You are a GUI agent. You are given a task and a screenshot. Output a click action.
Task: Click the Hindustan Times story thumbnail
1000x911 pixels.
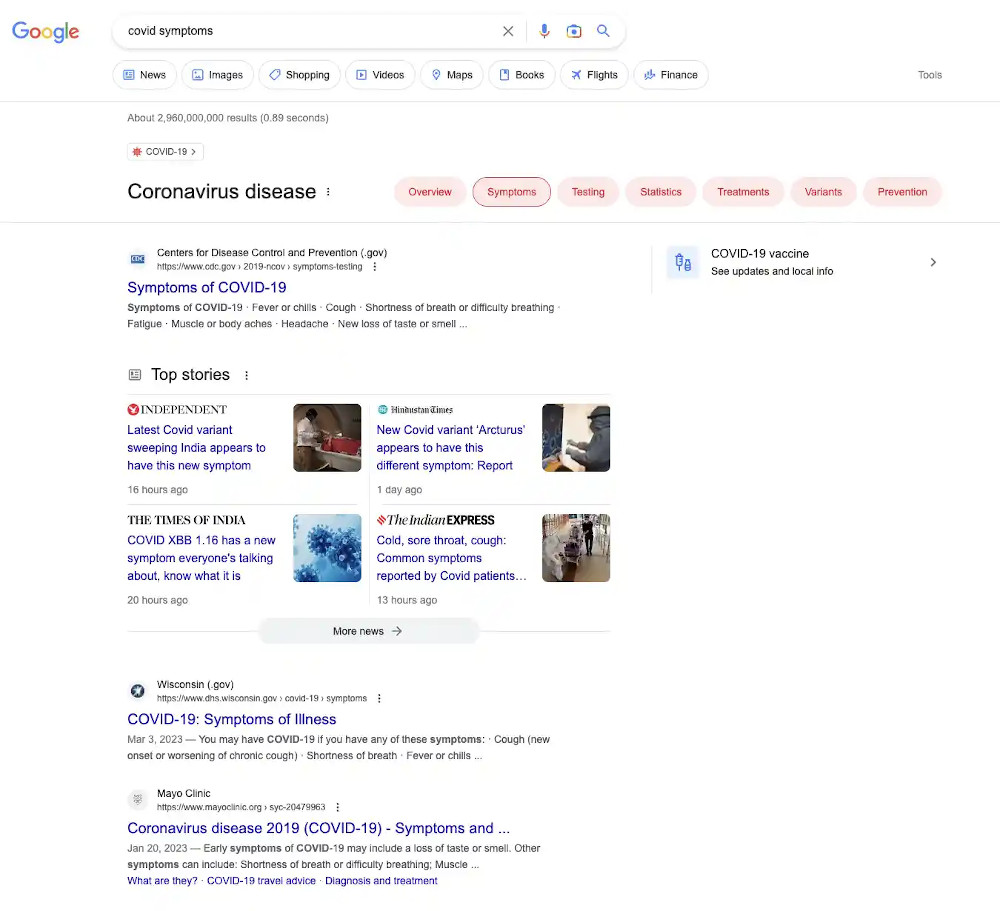click(x=576, y=438)
